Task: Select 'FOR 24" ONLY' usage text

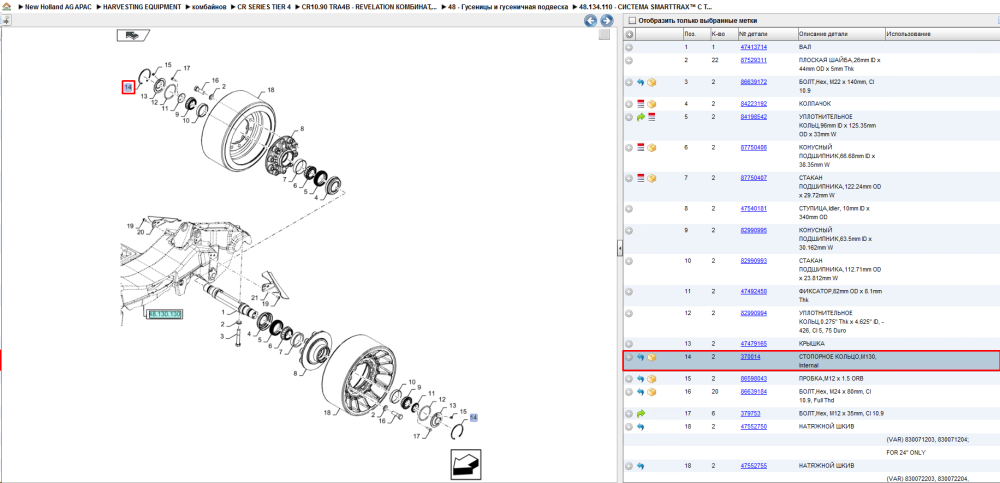Action: pos(906,452)
